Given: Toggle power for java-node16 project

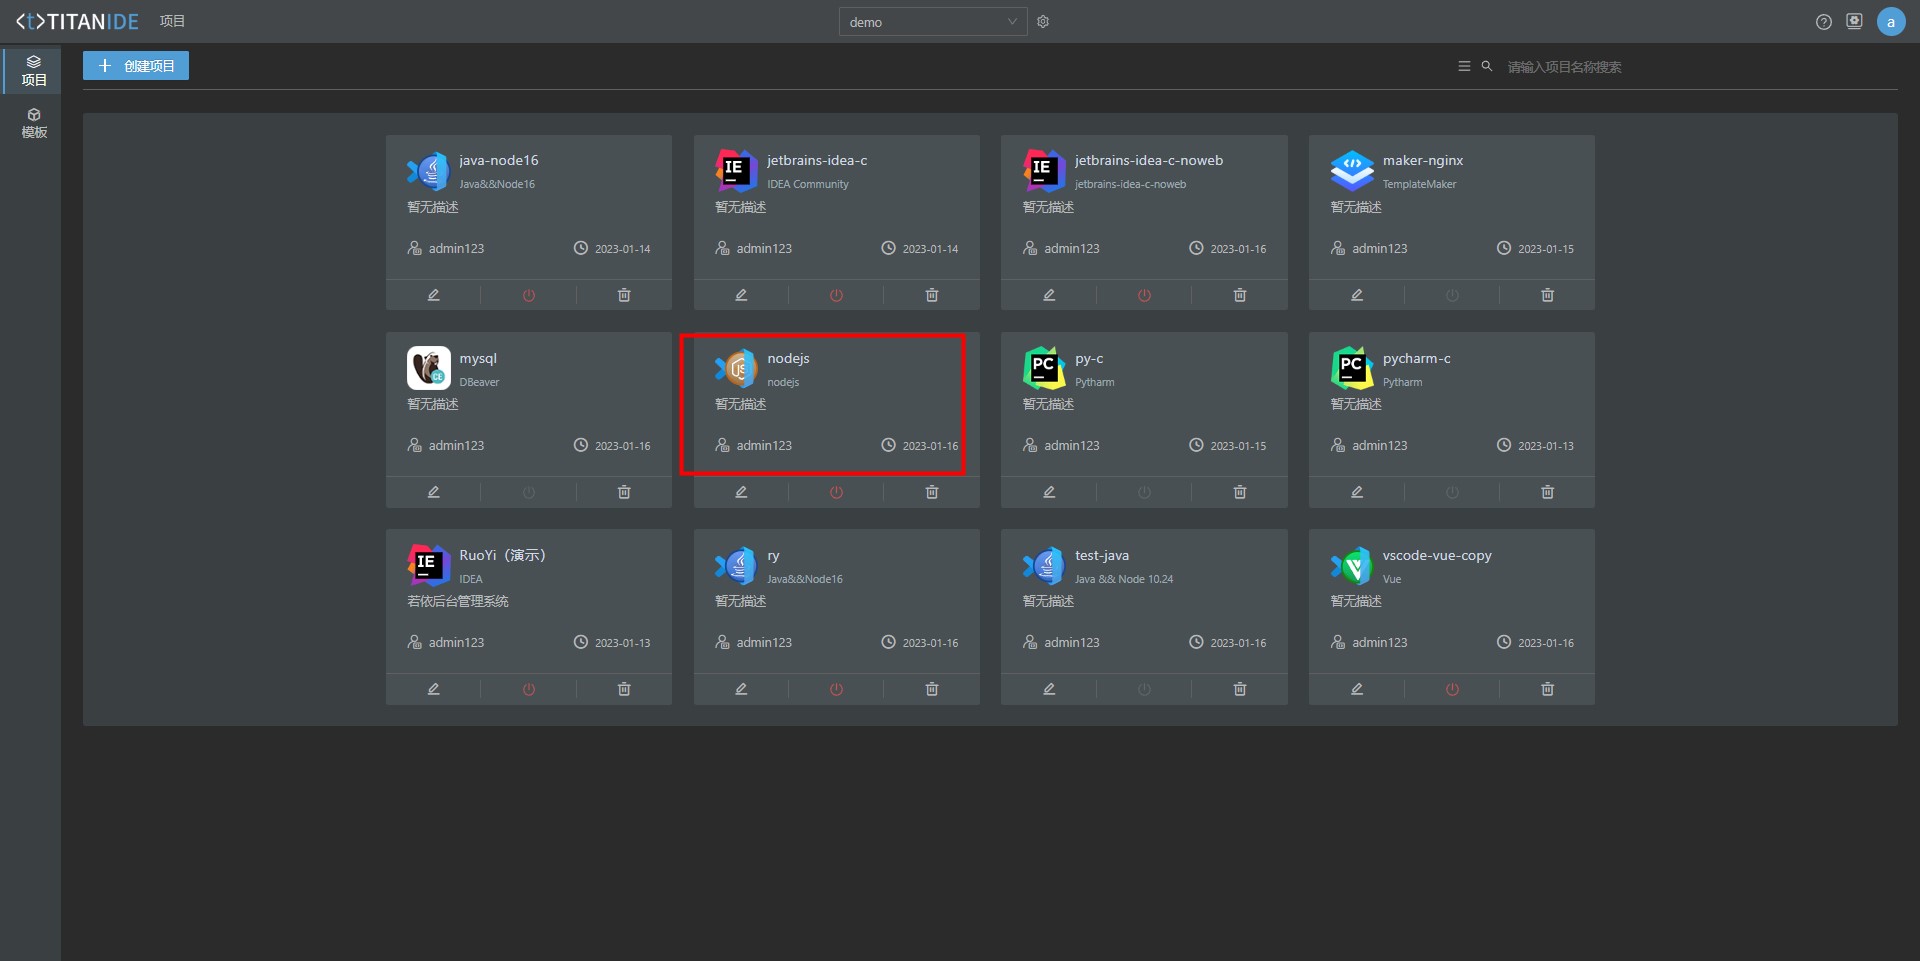Looking at the screenshot, I should pyautogui.click(x=529, y=295).
